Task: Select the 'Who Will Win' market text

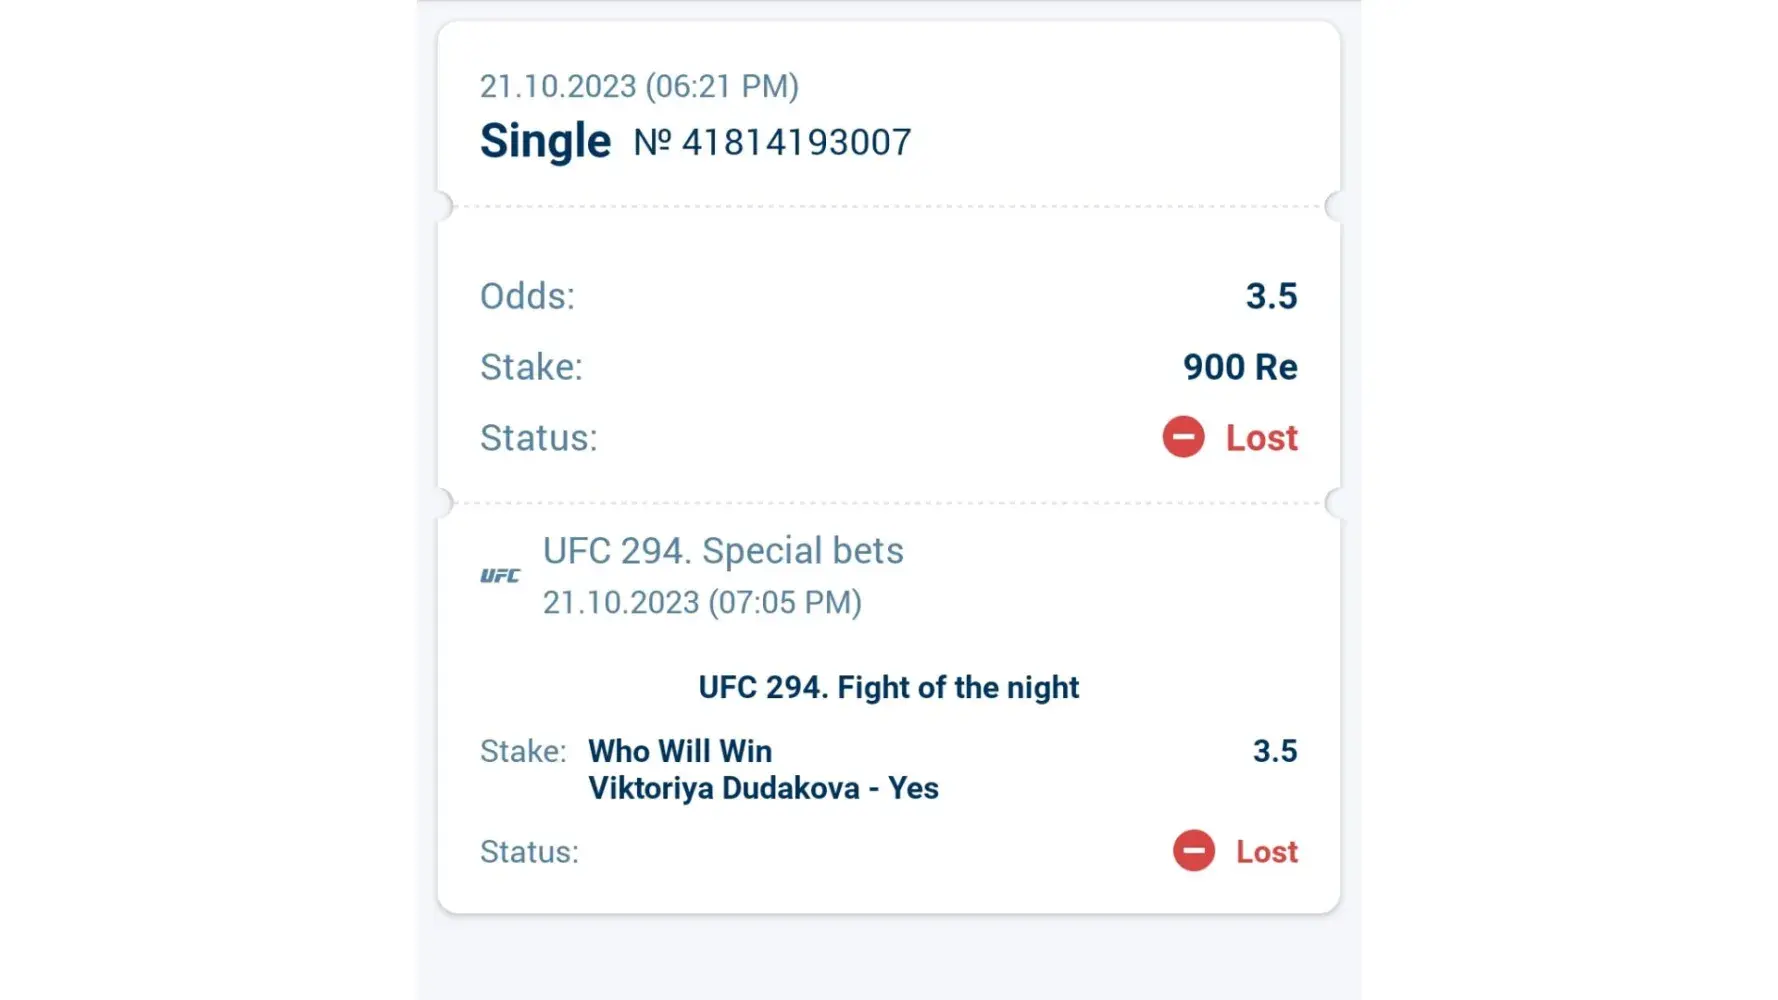Action: pos(680,751)
